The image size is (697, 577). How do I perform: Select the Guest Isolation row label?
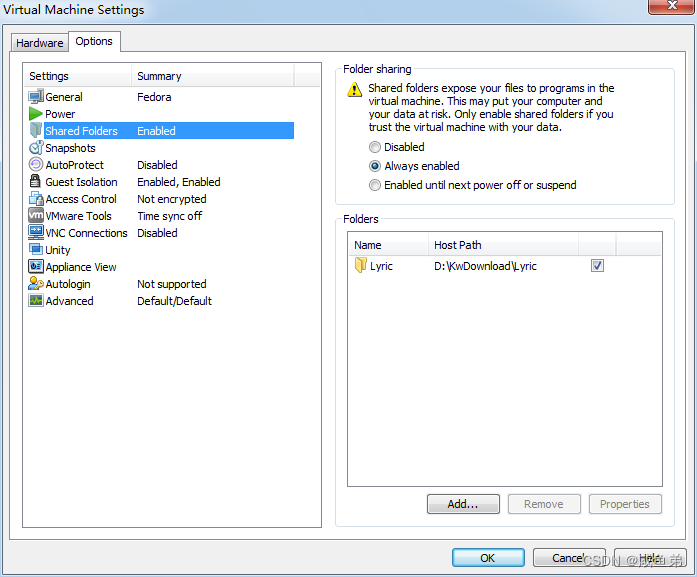tap(81, 182)
